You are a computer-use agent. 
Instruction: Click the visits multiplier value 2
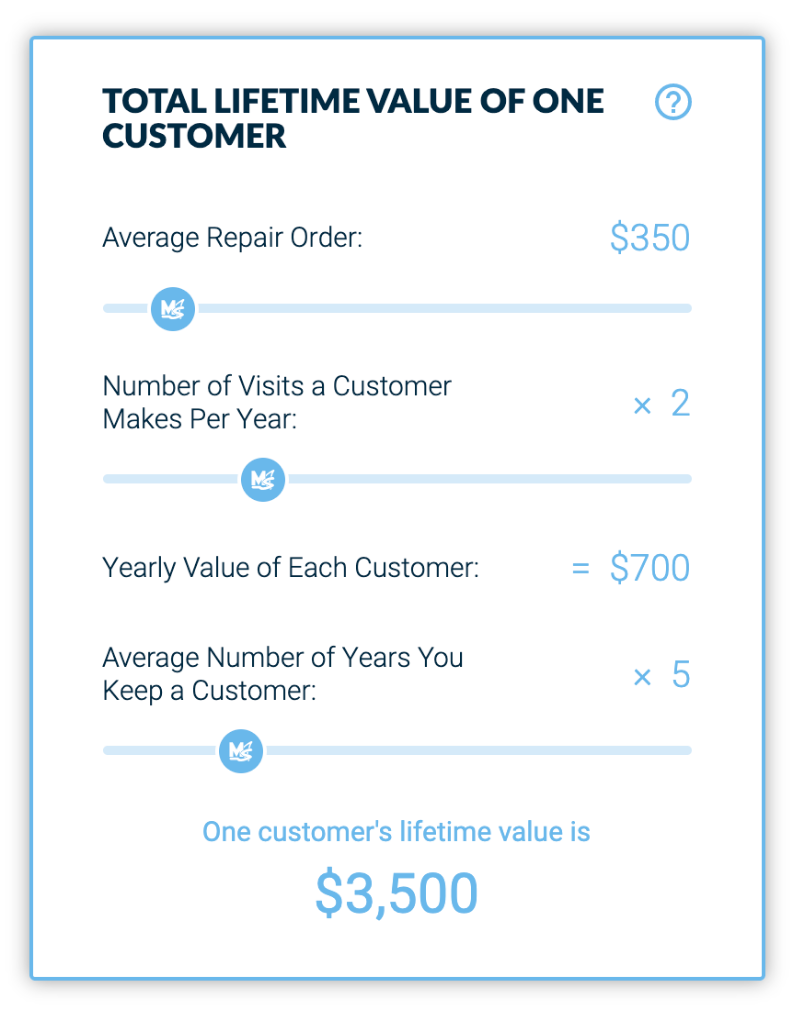[680, 403]
